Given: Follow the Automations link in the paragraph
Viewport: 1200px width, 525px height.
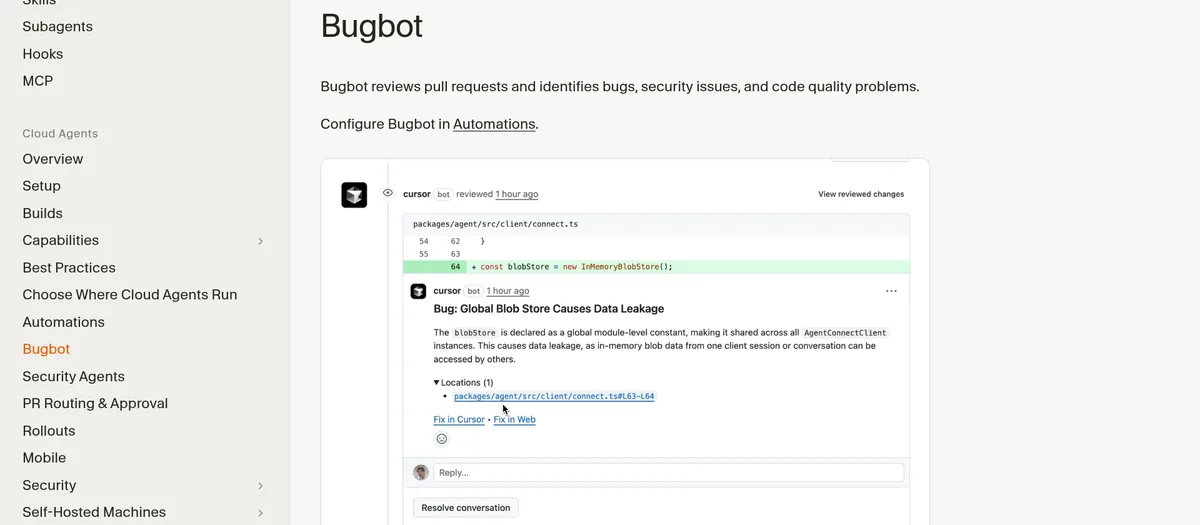Looking at the screenshot, I should point(494,124).
